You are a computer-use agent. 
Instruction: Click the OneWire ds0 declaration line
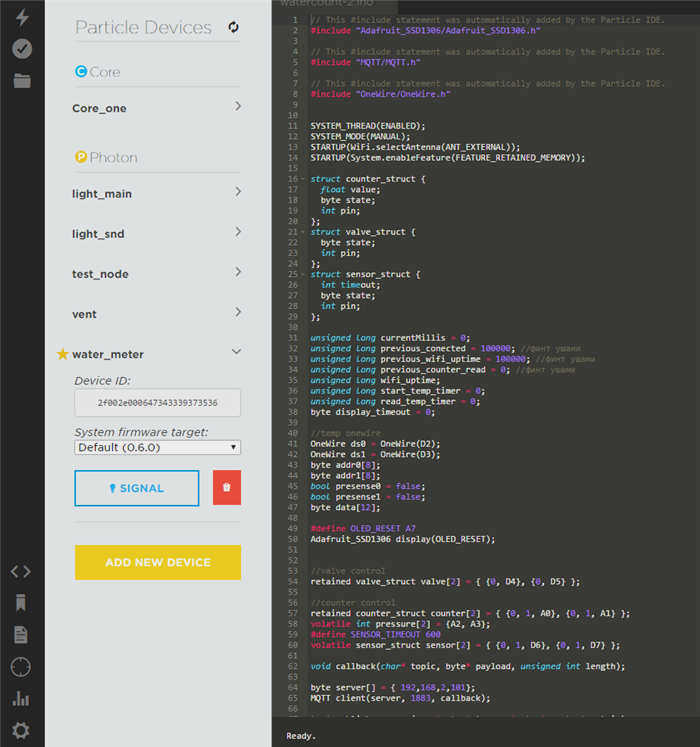[375, 444]
